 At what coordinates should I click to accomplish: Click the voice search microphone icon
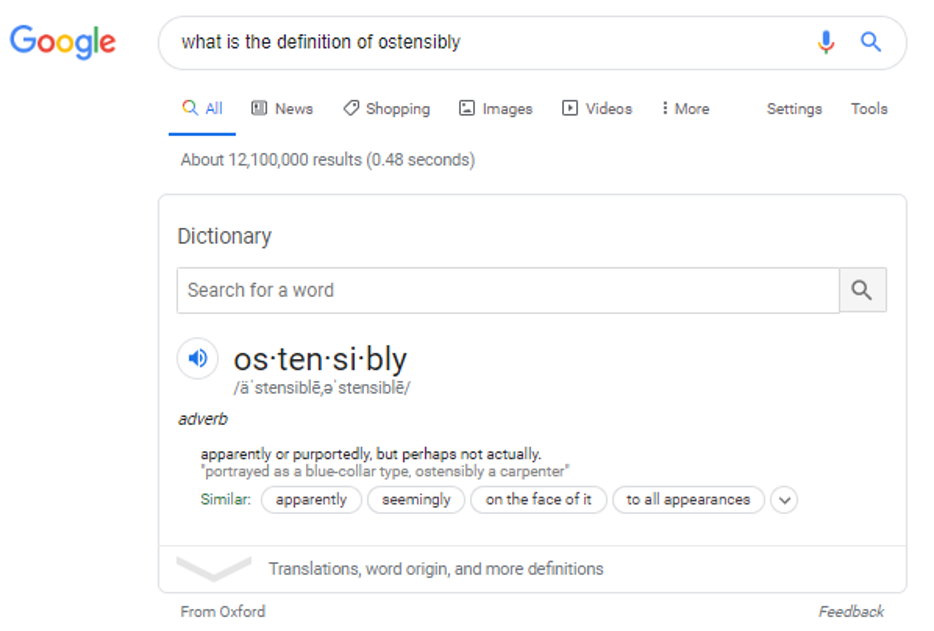[826, 42]
